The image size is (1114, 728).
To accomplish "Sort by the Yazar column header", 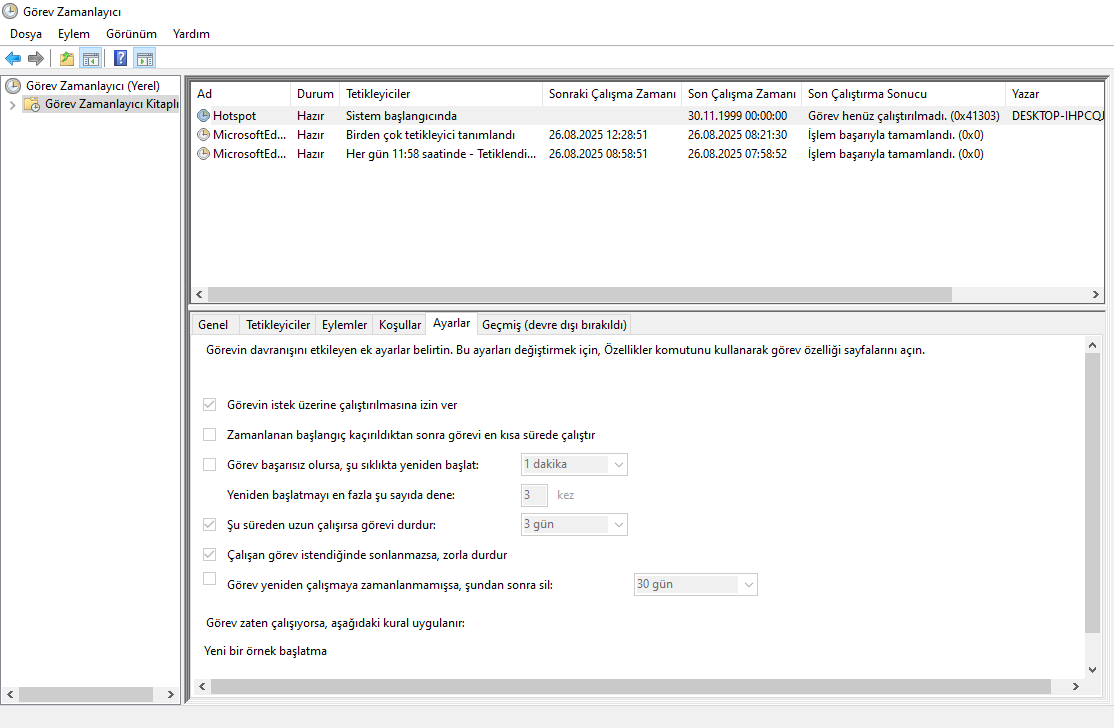I will click(x=1055, y=94).
